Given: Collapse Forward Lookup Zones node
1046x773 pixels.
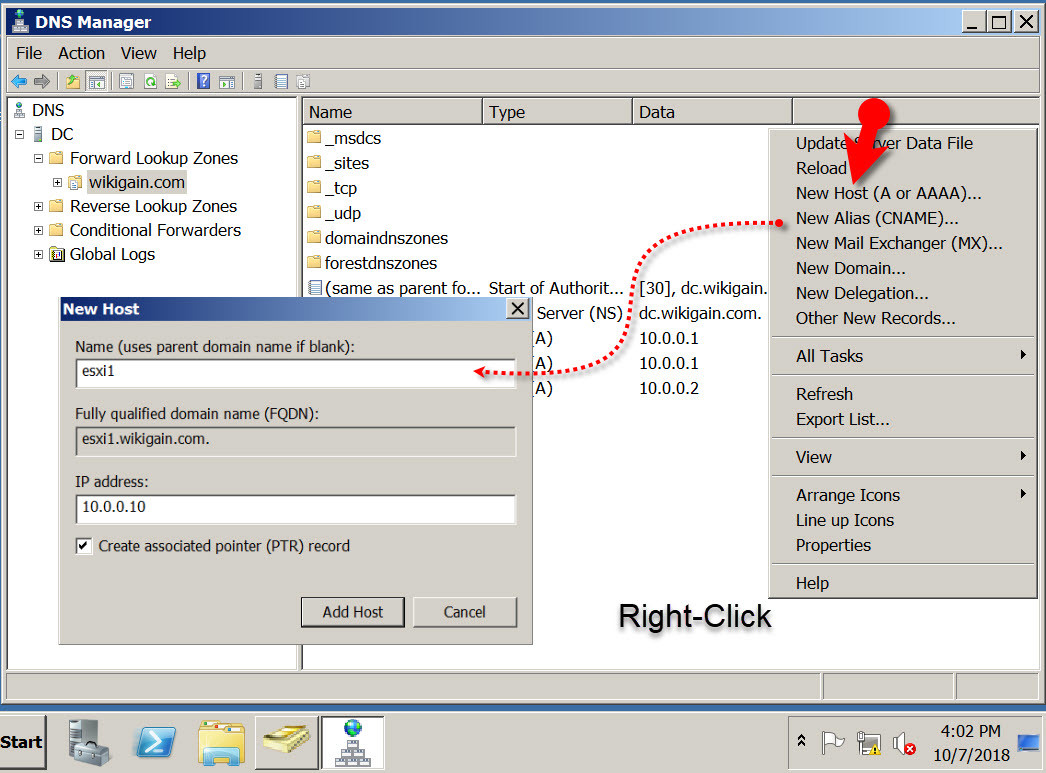Looking at the screenshot, I should pyautogui.click(x=39, y=158).
